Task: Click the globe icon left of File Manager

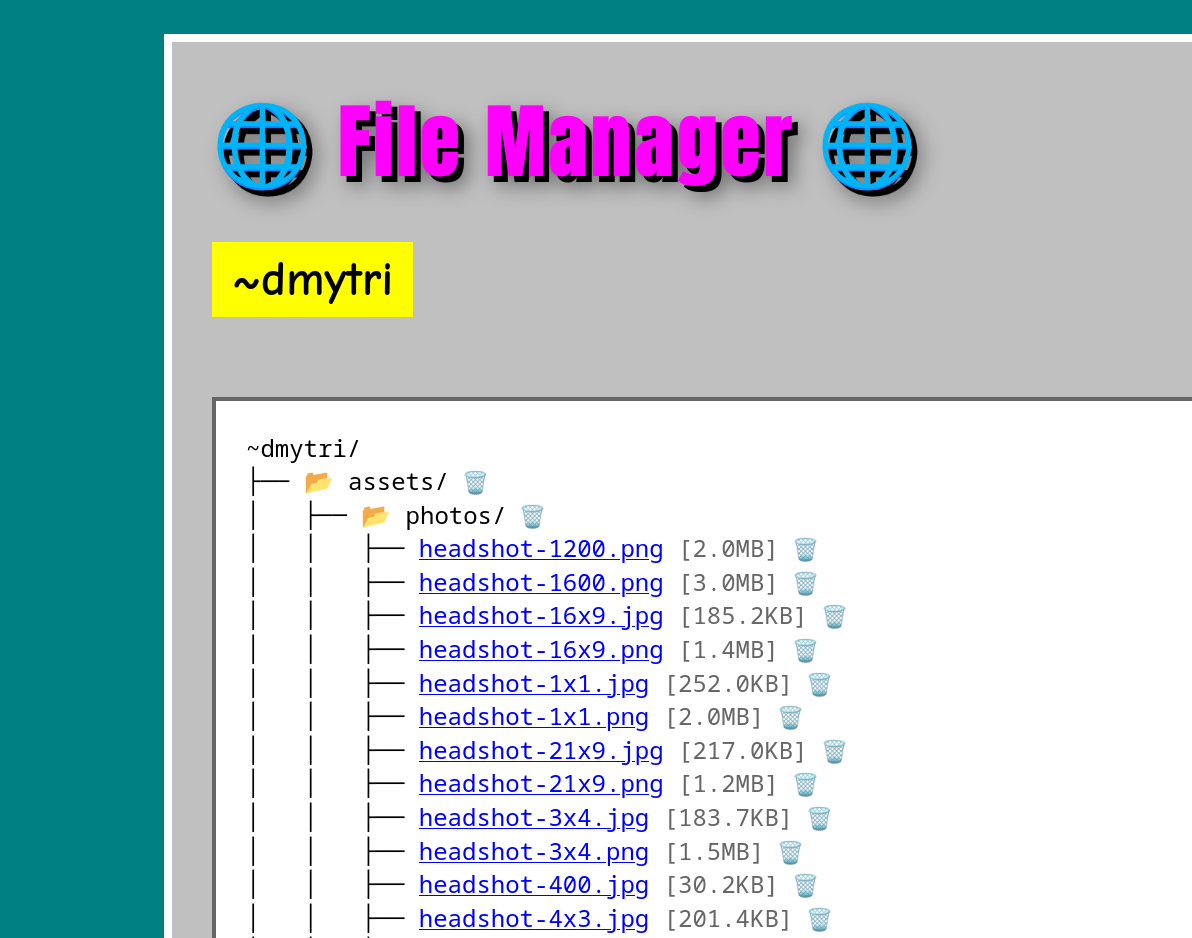Action: pos(262,146)
